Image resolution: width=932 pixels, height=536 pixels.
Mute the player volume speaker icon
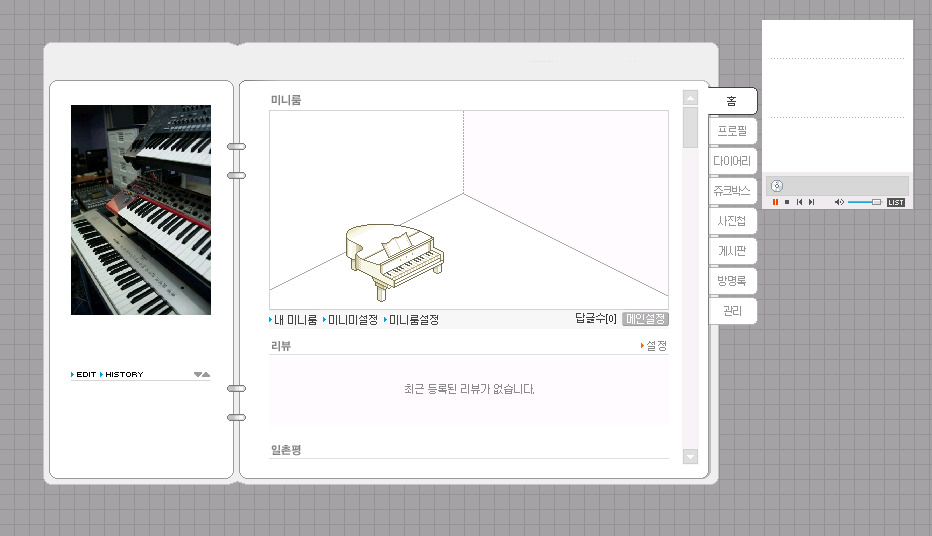[839, 202]
